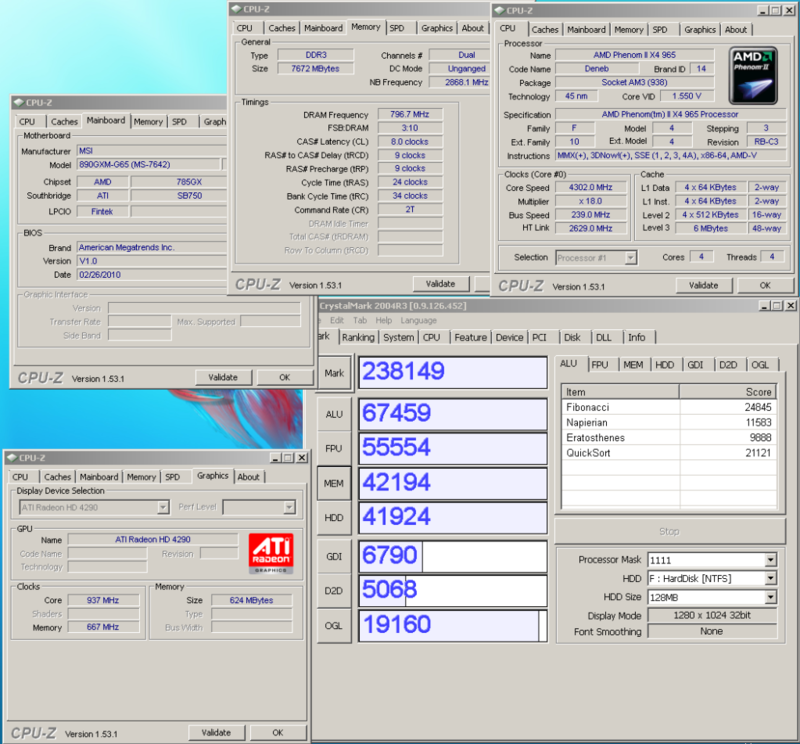Click title bar icon of Mainboard CPU-Z window
The image size is (800, 744).
[18, 102]
